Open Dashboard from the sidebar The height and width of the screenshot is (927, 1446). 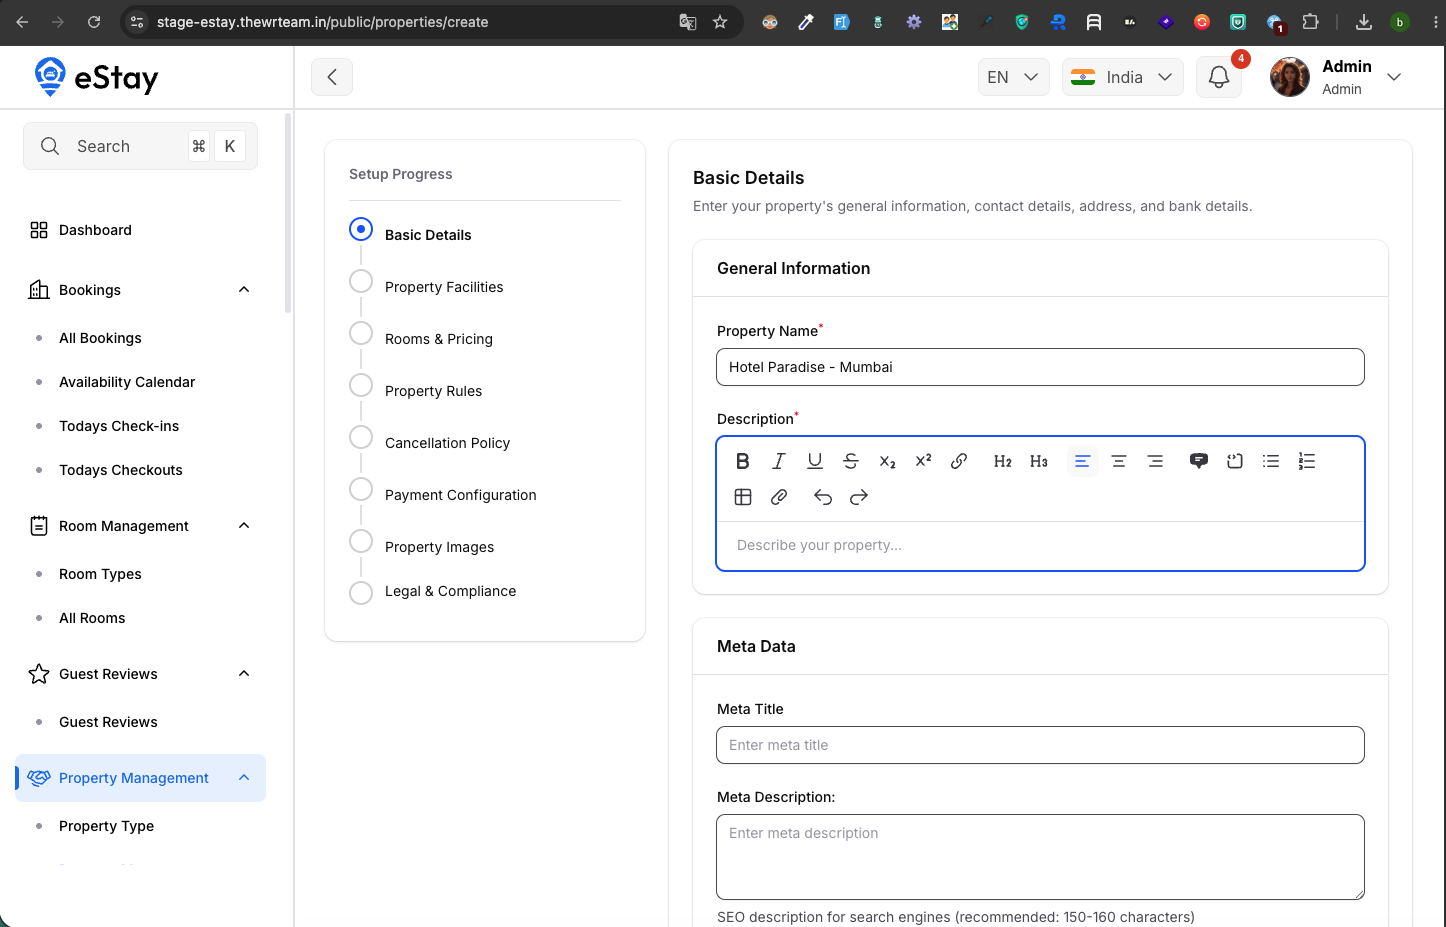click(95, 230)
